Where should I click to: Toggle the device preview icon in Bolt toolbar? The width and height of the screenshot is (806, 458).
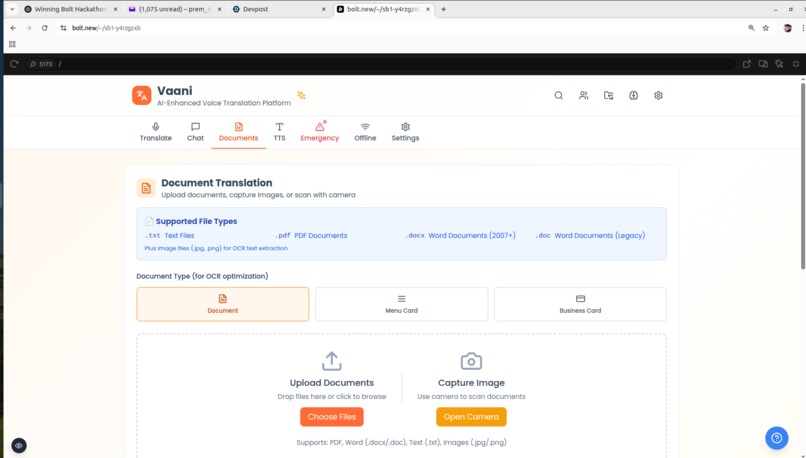pos(763,64)
